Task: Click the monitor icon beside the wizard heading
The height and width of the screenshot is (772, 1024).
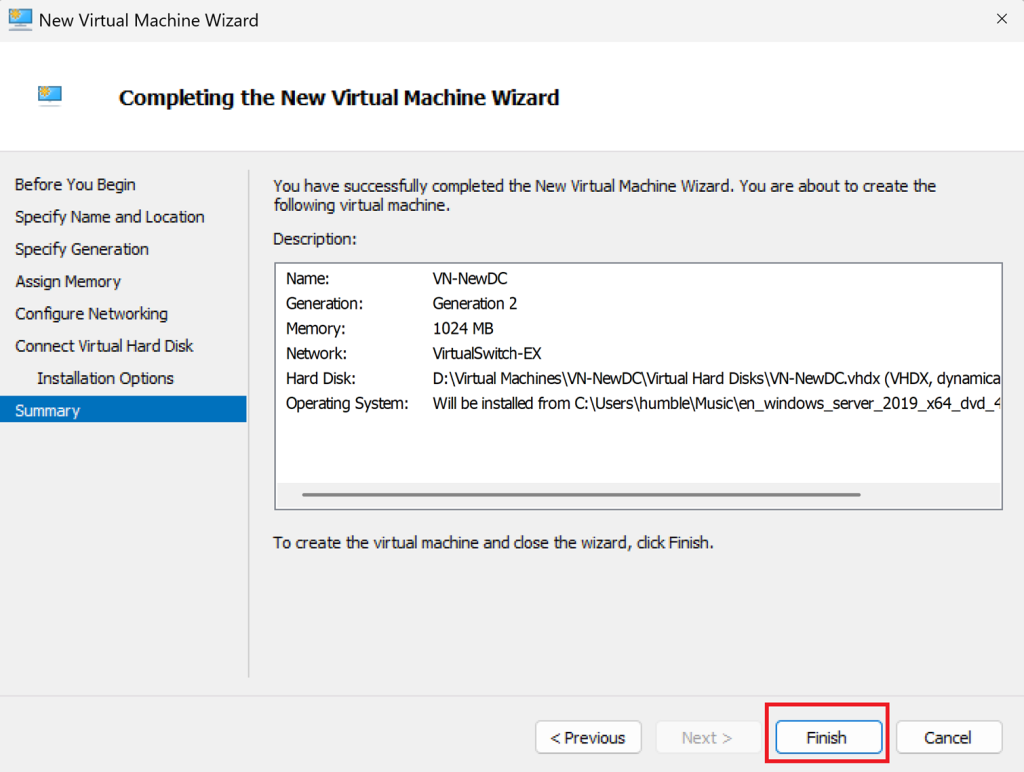Action: (50, 96)
